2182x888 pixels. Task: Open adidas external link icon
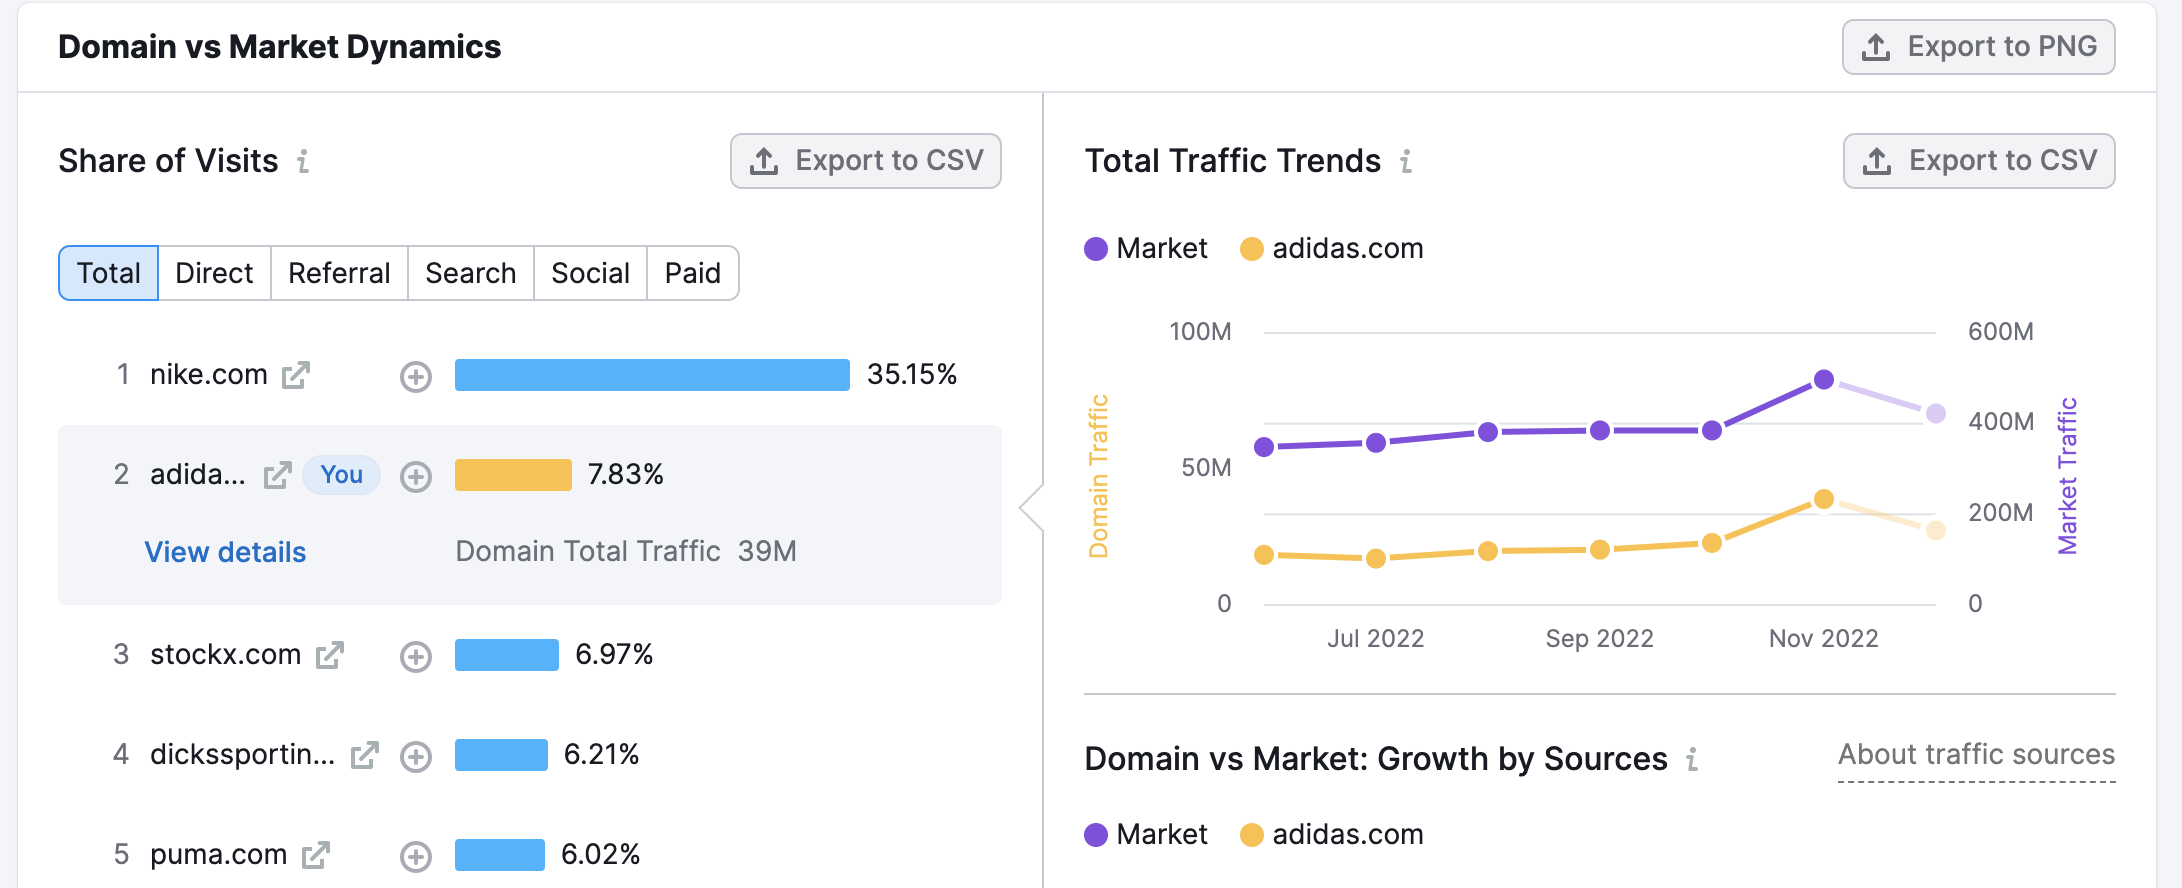(x=277, y=475)
